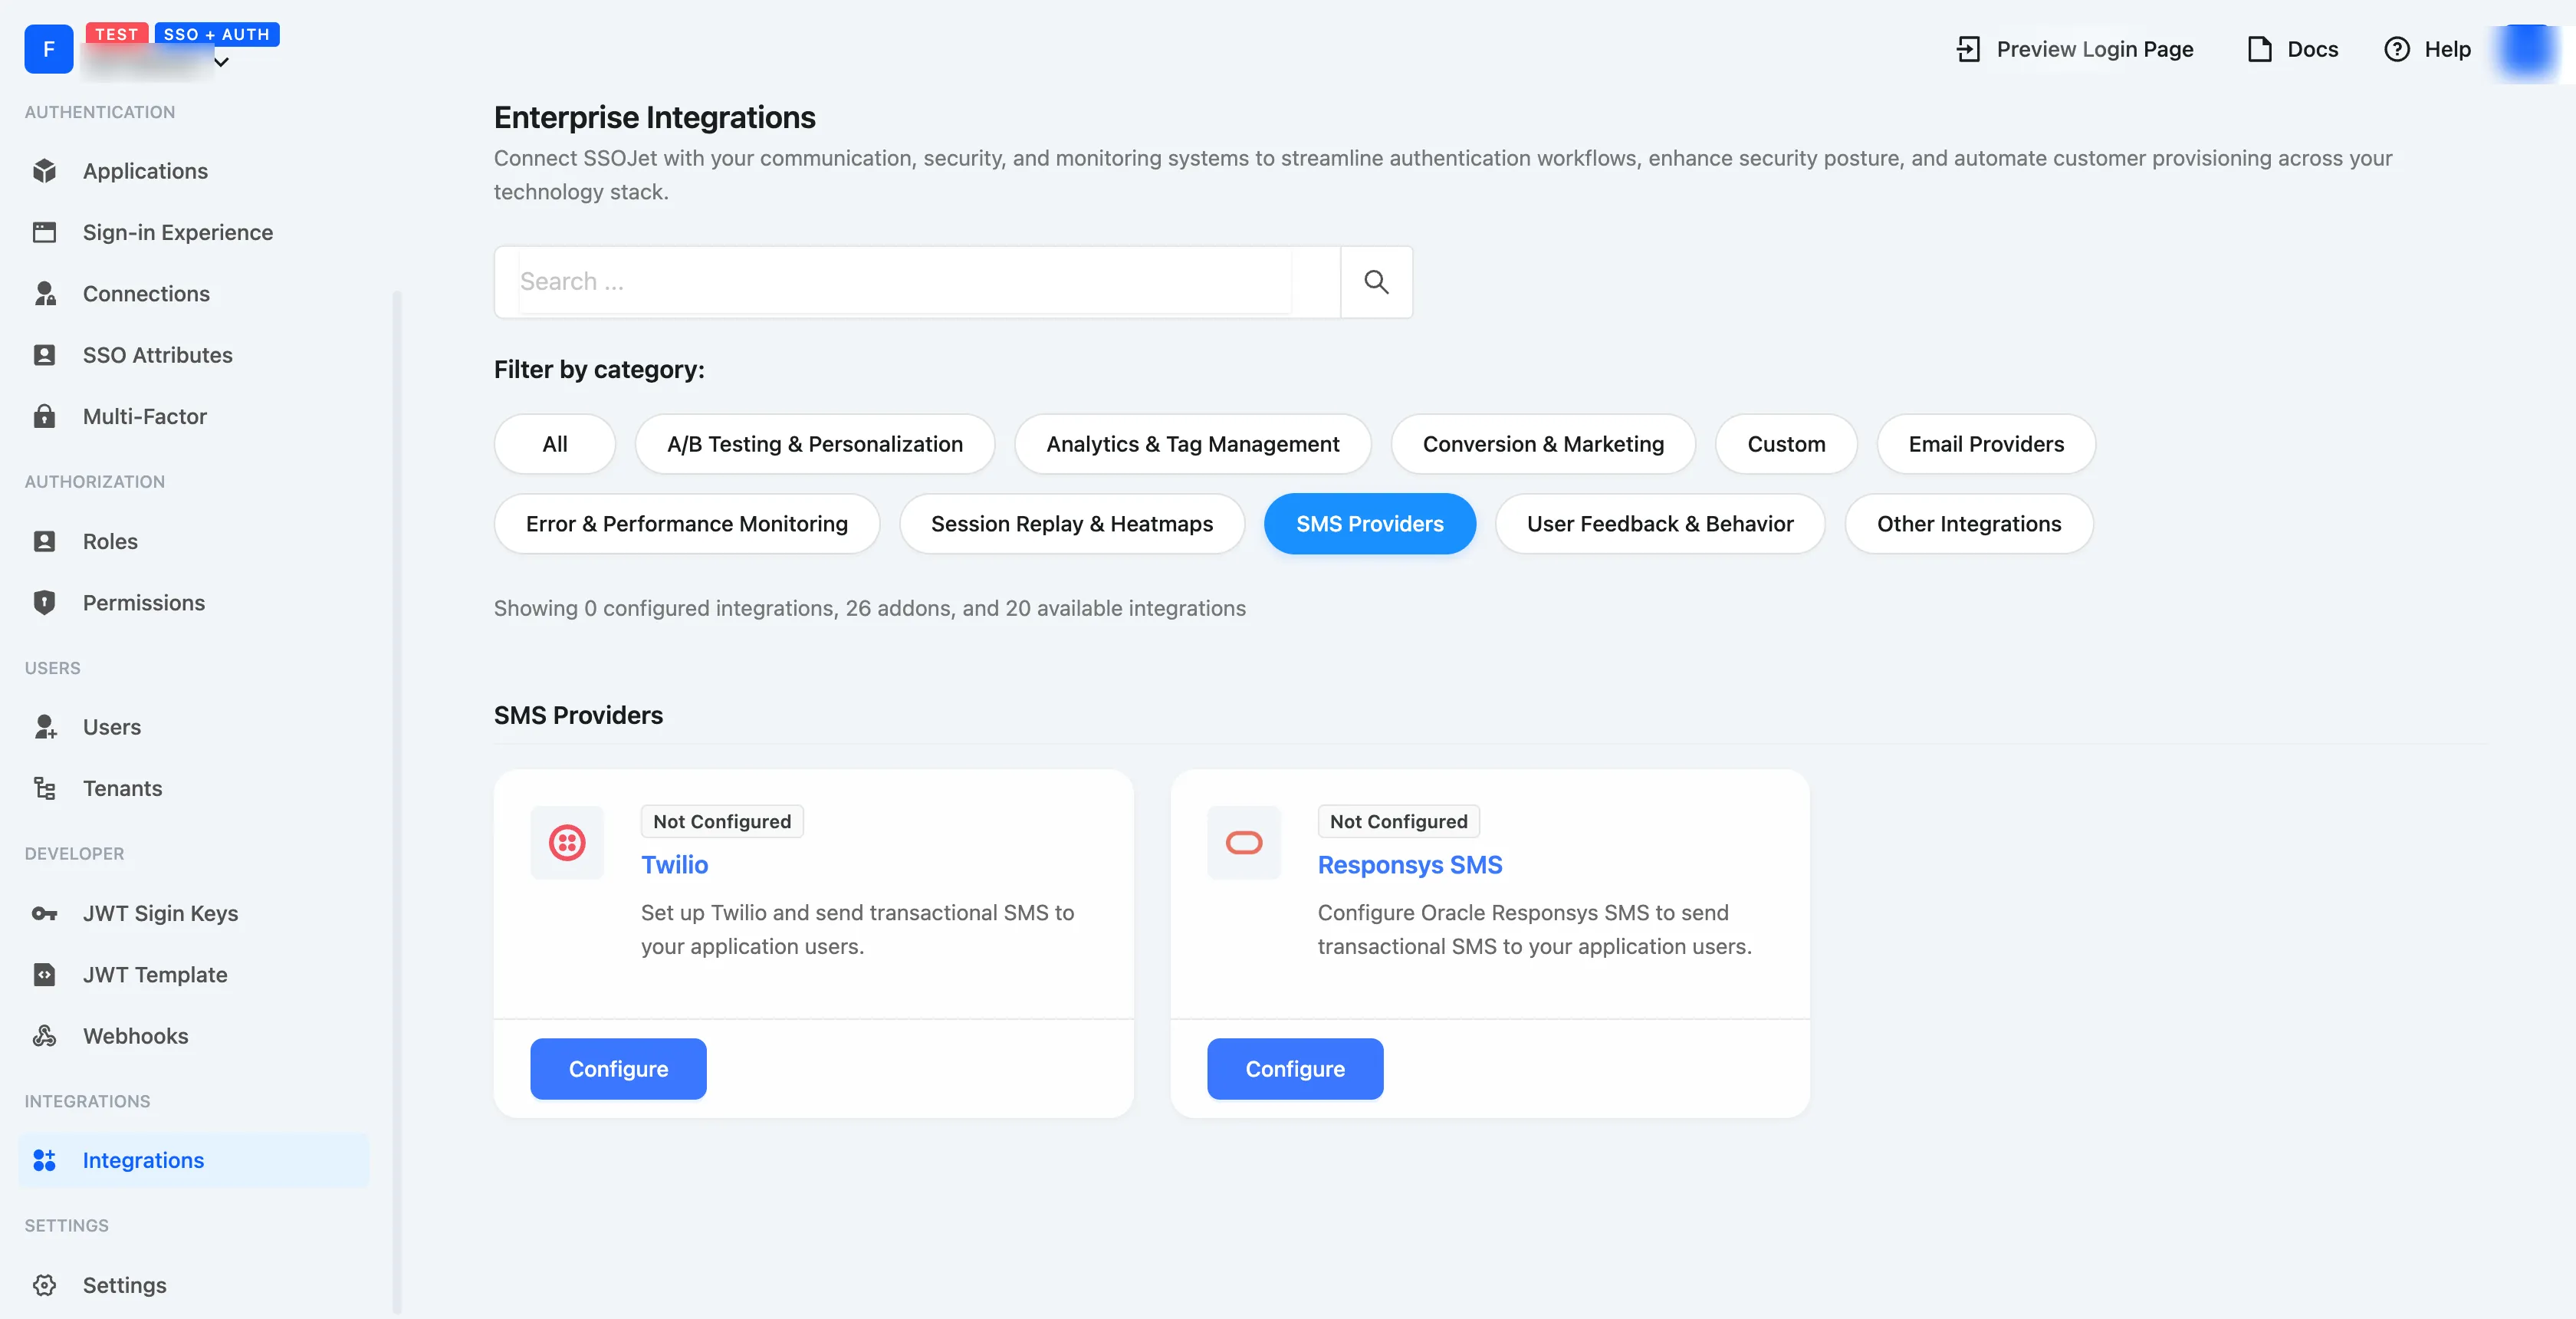Expand the workspace switcher chevron
Viewport: 2576px width, 1319px height.
pos(221,62)
